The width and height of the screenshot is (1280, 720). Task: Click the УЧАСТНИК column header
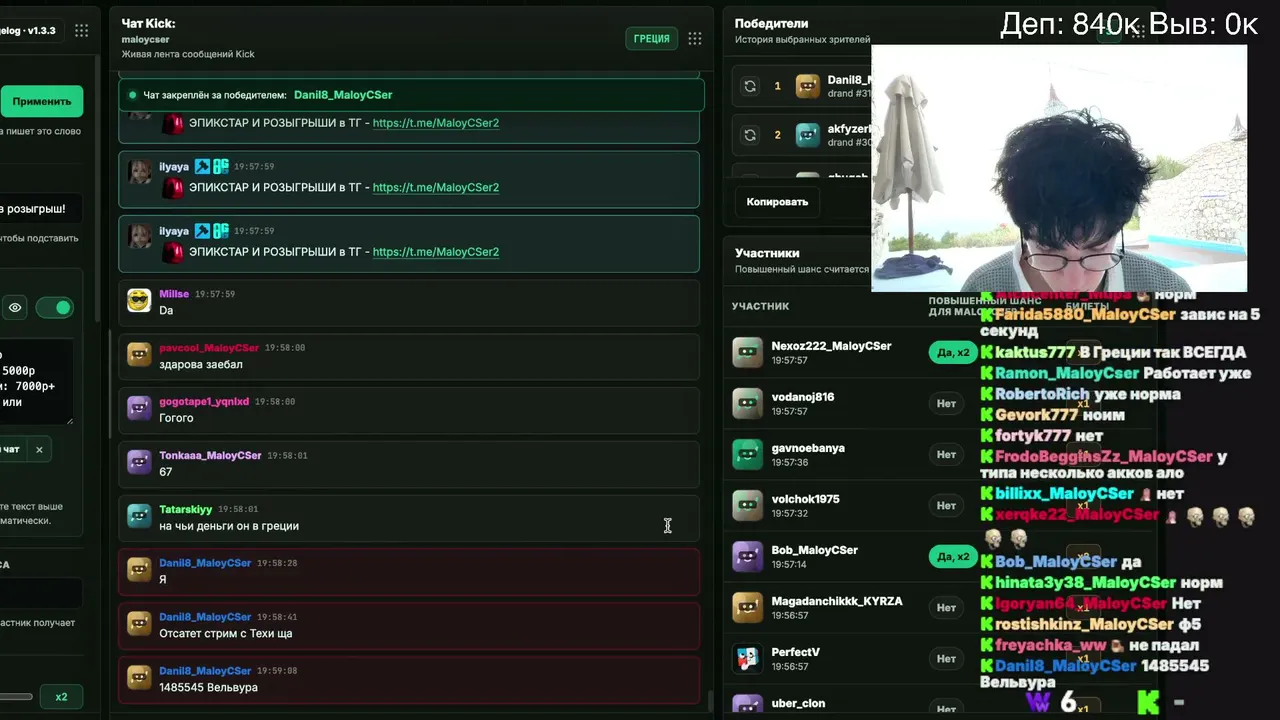[x=760, y=306]
